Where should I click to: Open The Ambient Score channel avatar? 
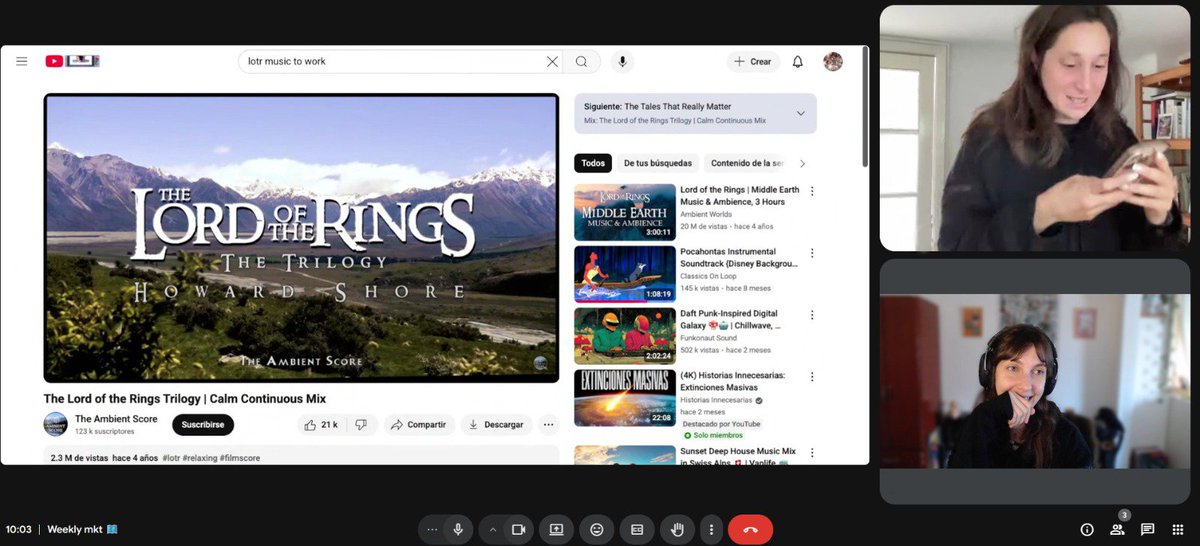pos(55,424)
